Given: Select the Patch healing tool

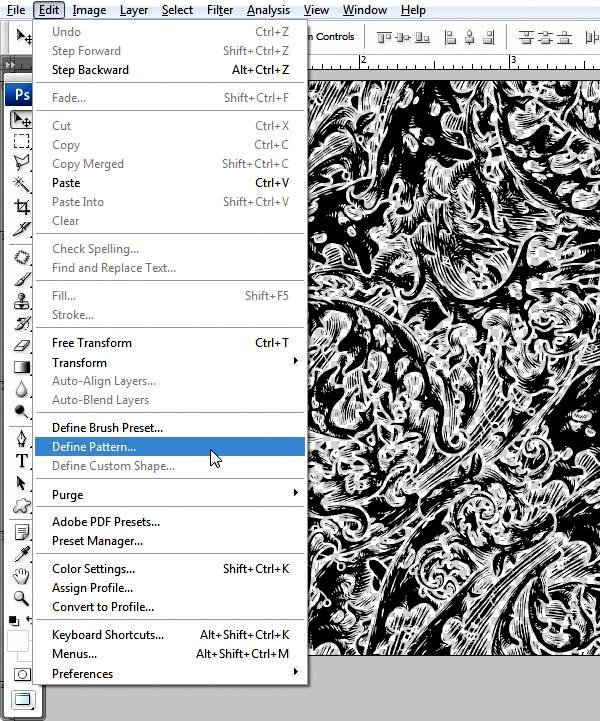Looking at the screenshot, I should click(x=21, y=257).
